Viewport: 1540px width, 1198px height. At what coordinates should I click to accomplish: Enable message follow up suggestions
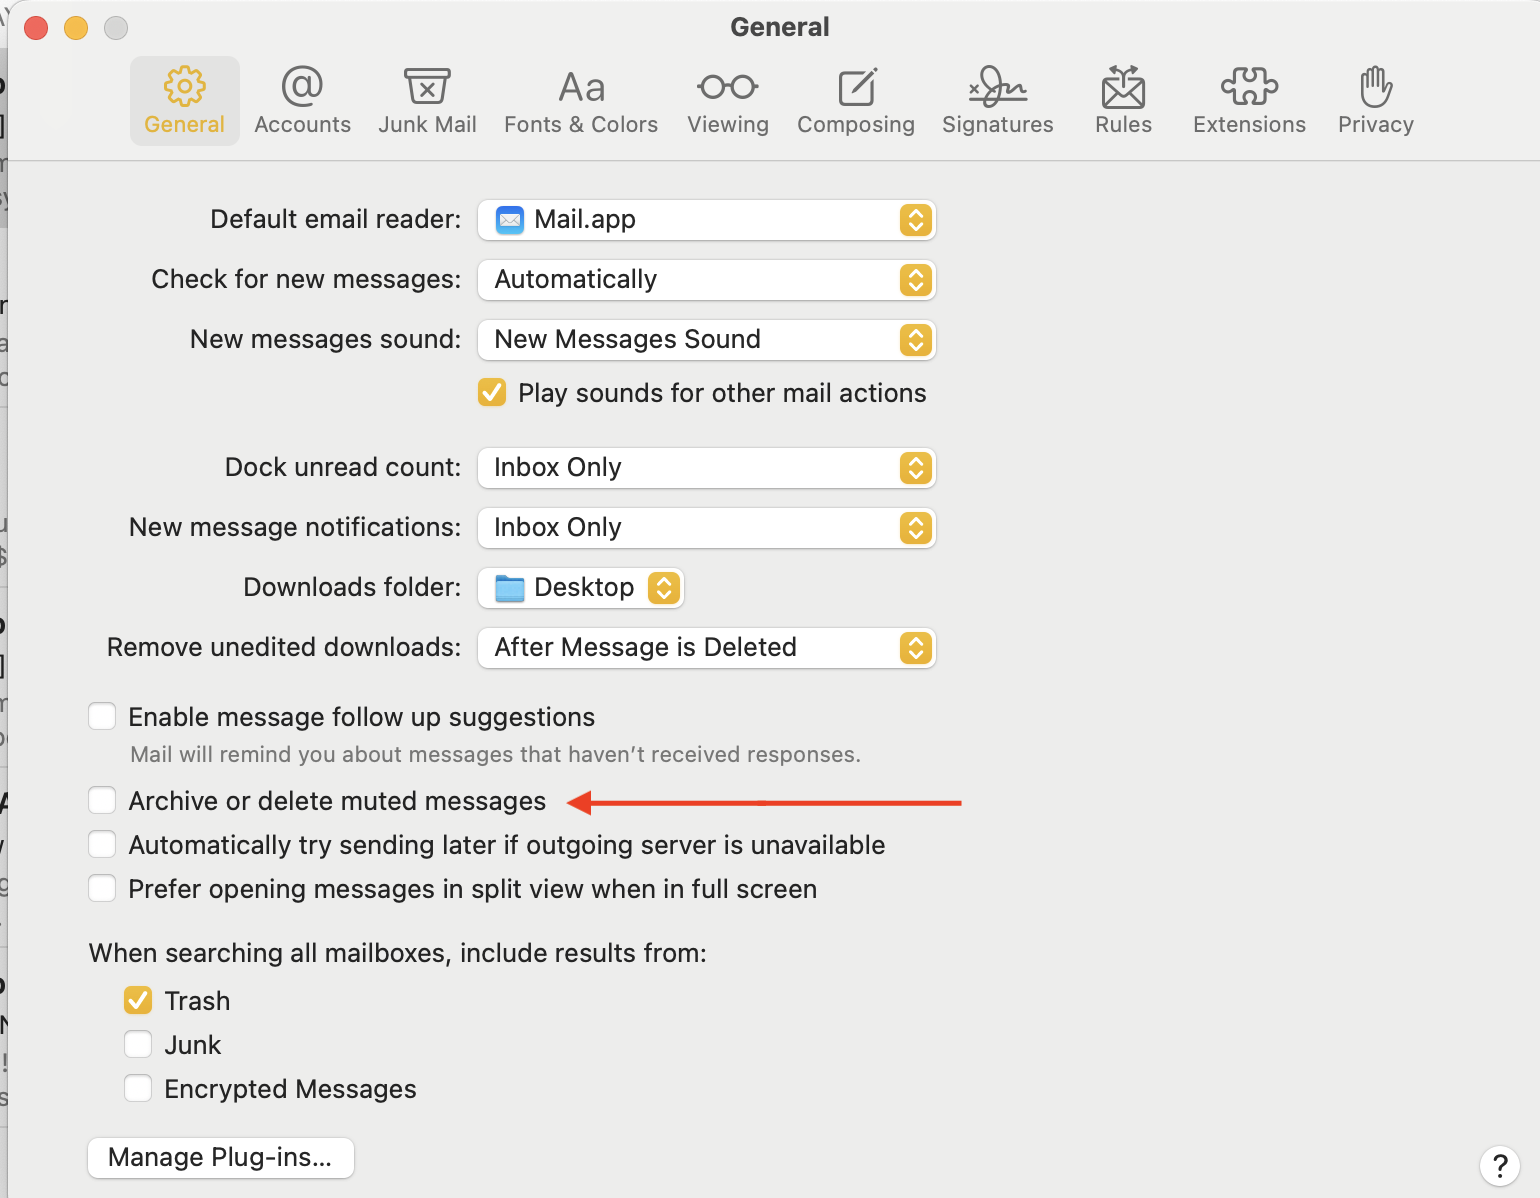102,717
